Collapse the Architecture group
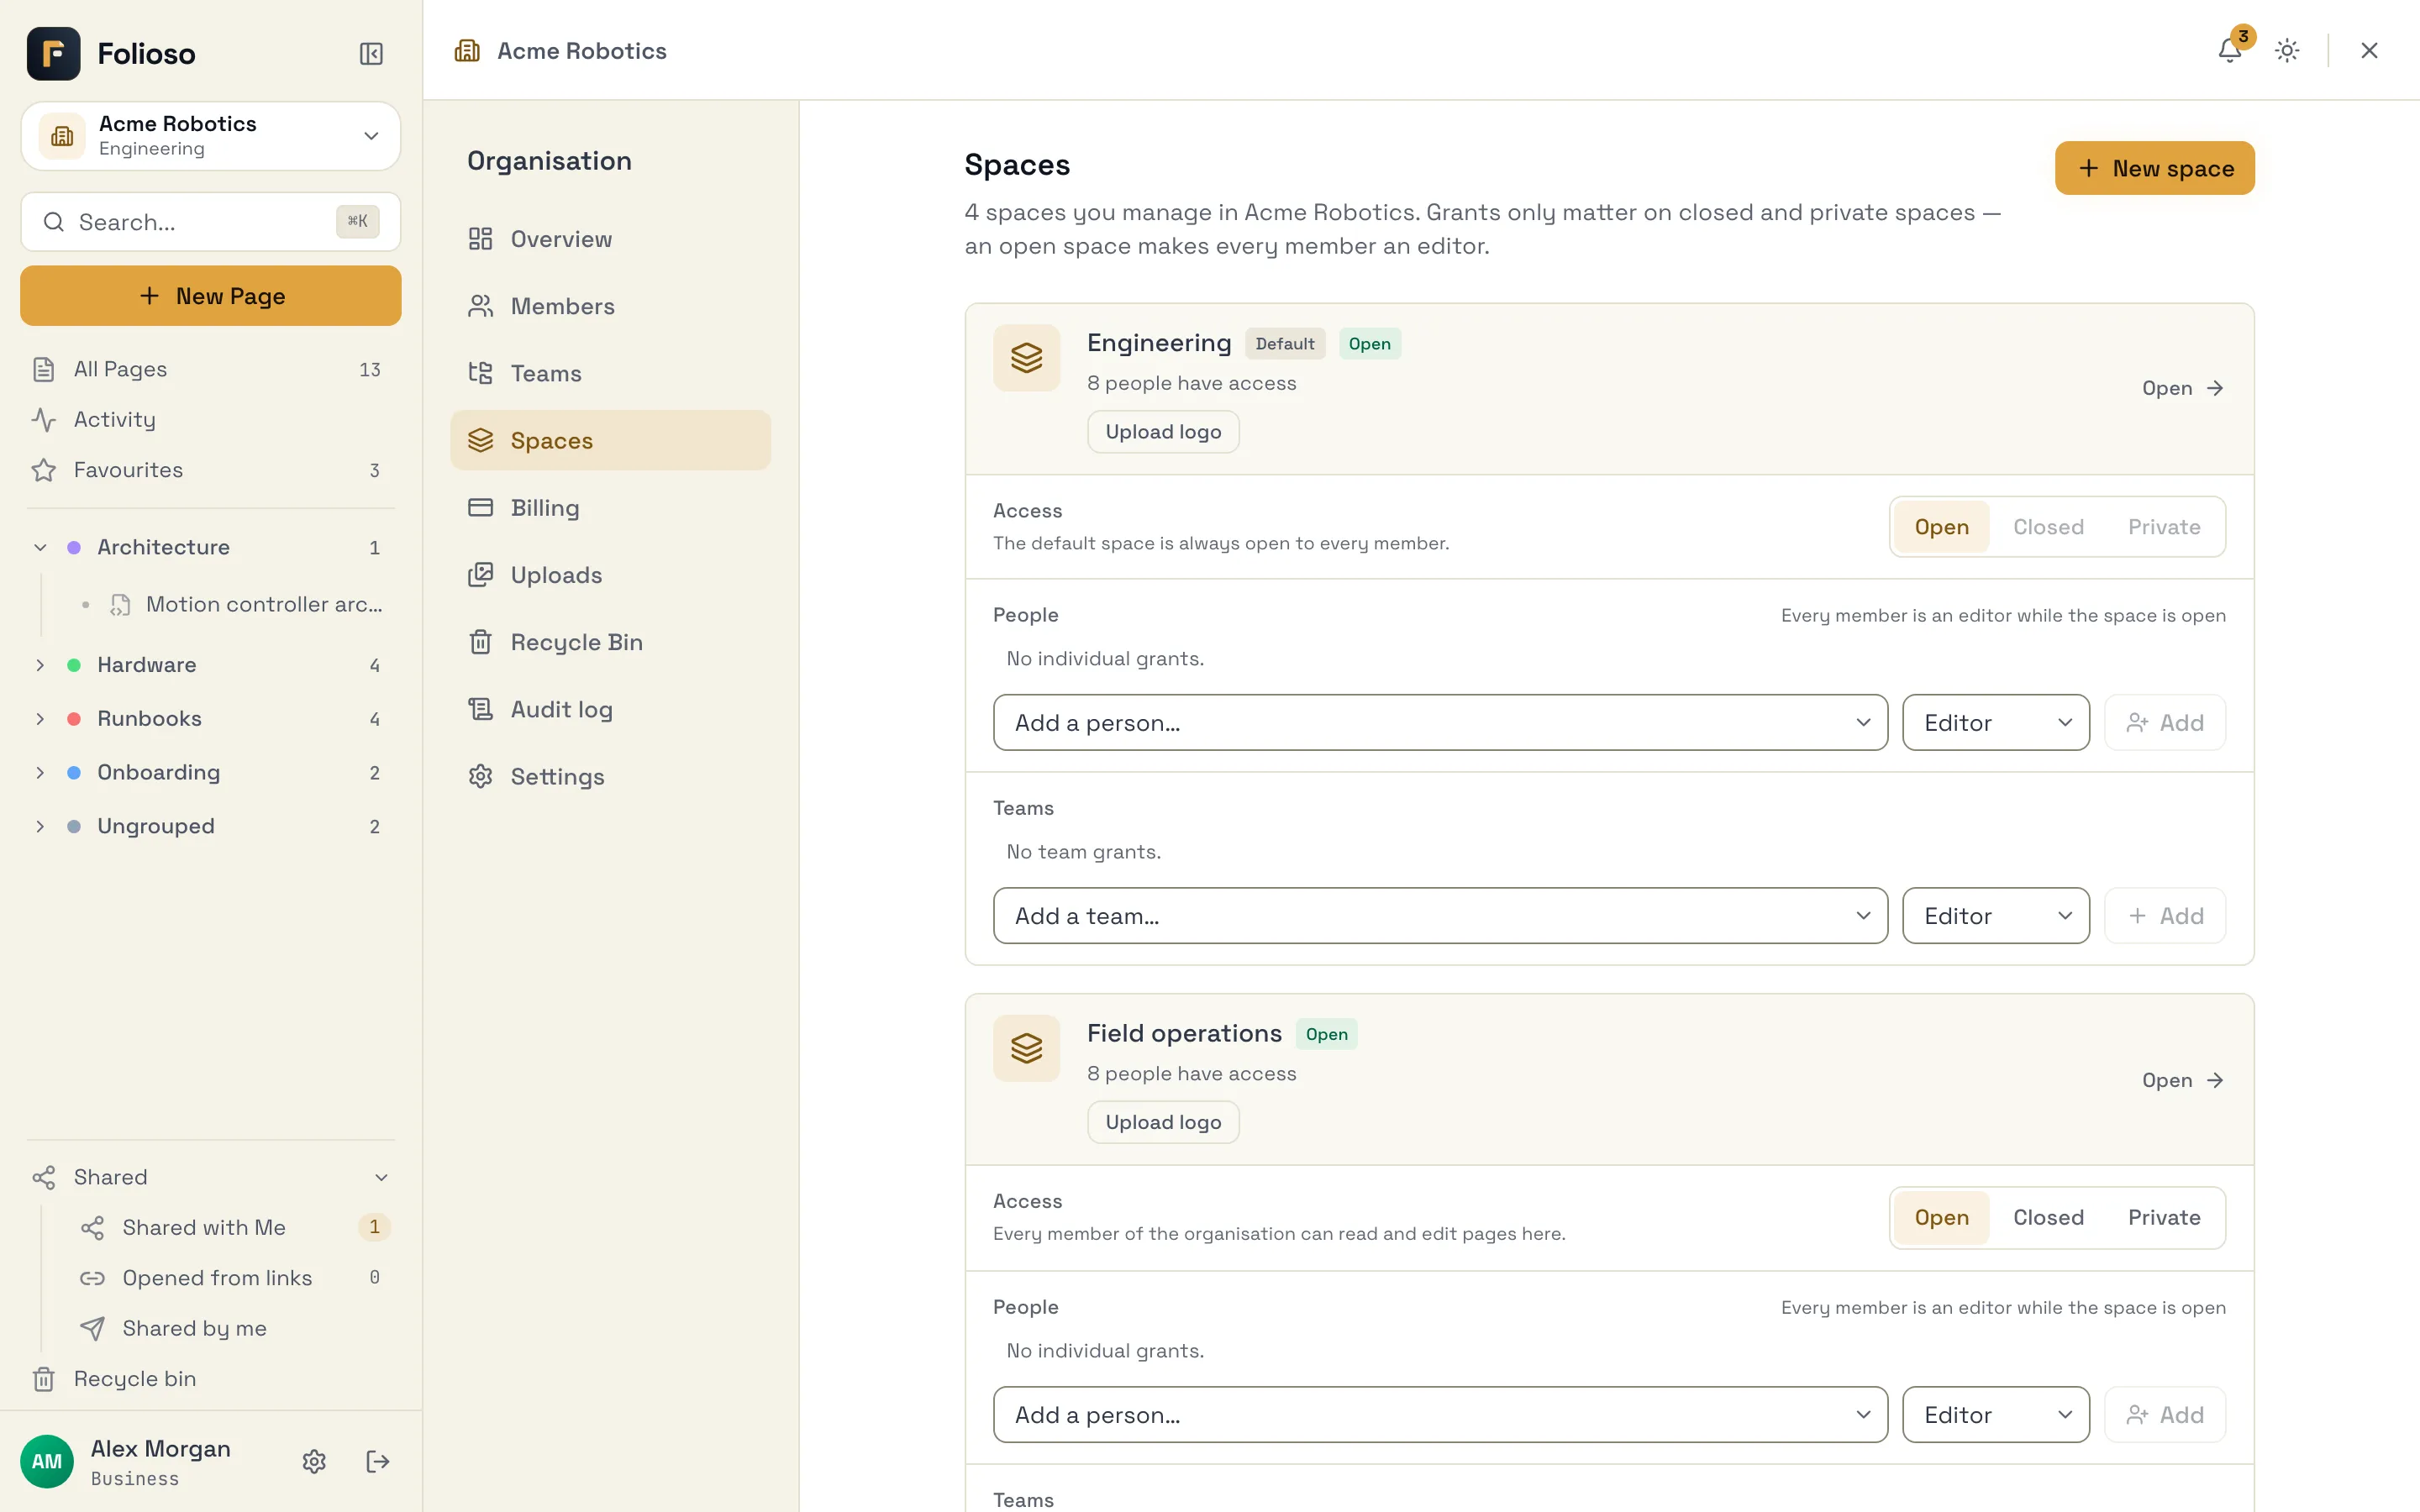 coord(40,548)
